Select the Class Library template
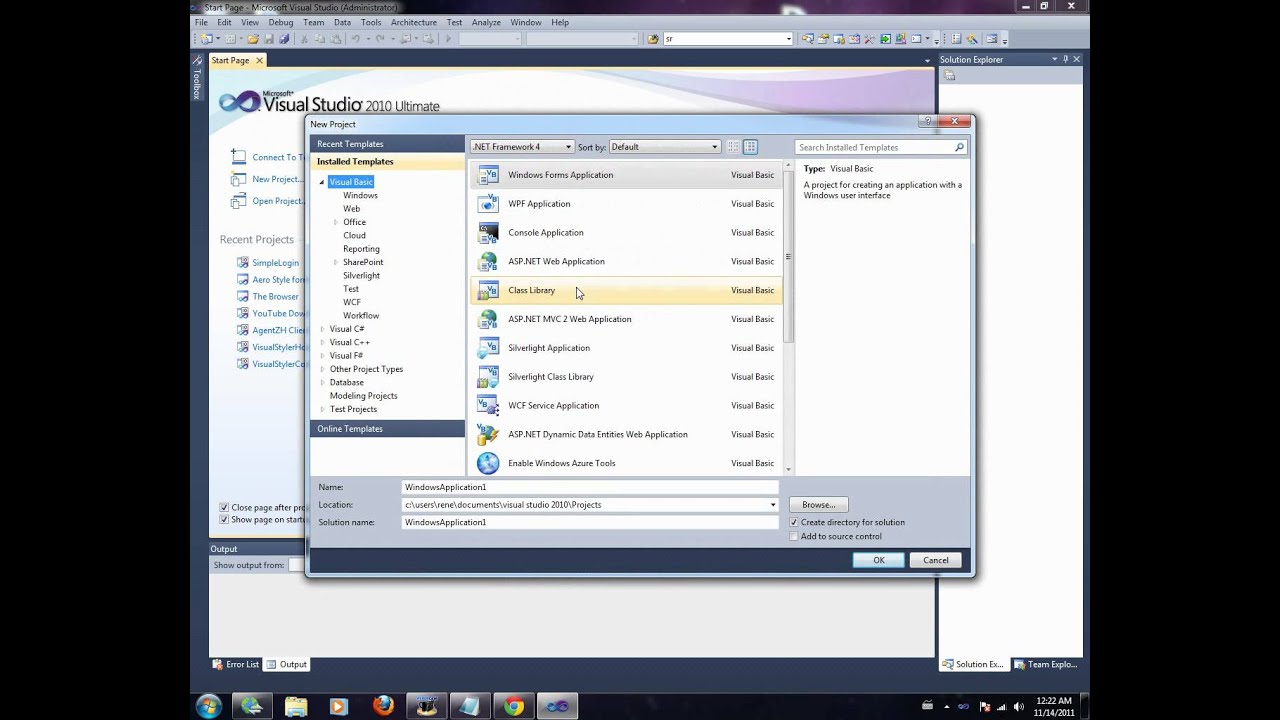This screenshot has width=1280, height=720. 626,291
